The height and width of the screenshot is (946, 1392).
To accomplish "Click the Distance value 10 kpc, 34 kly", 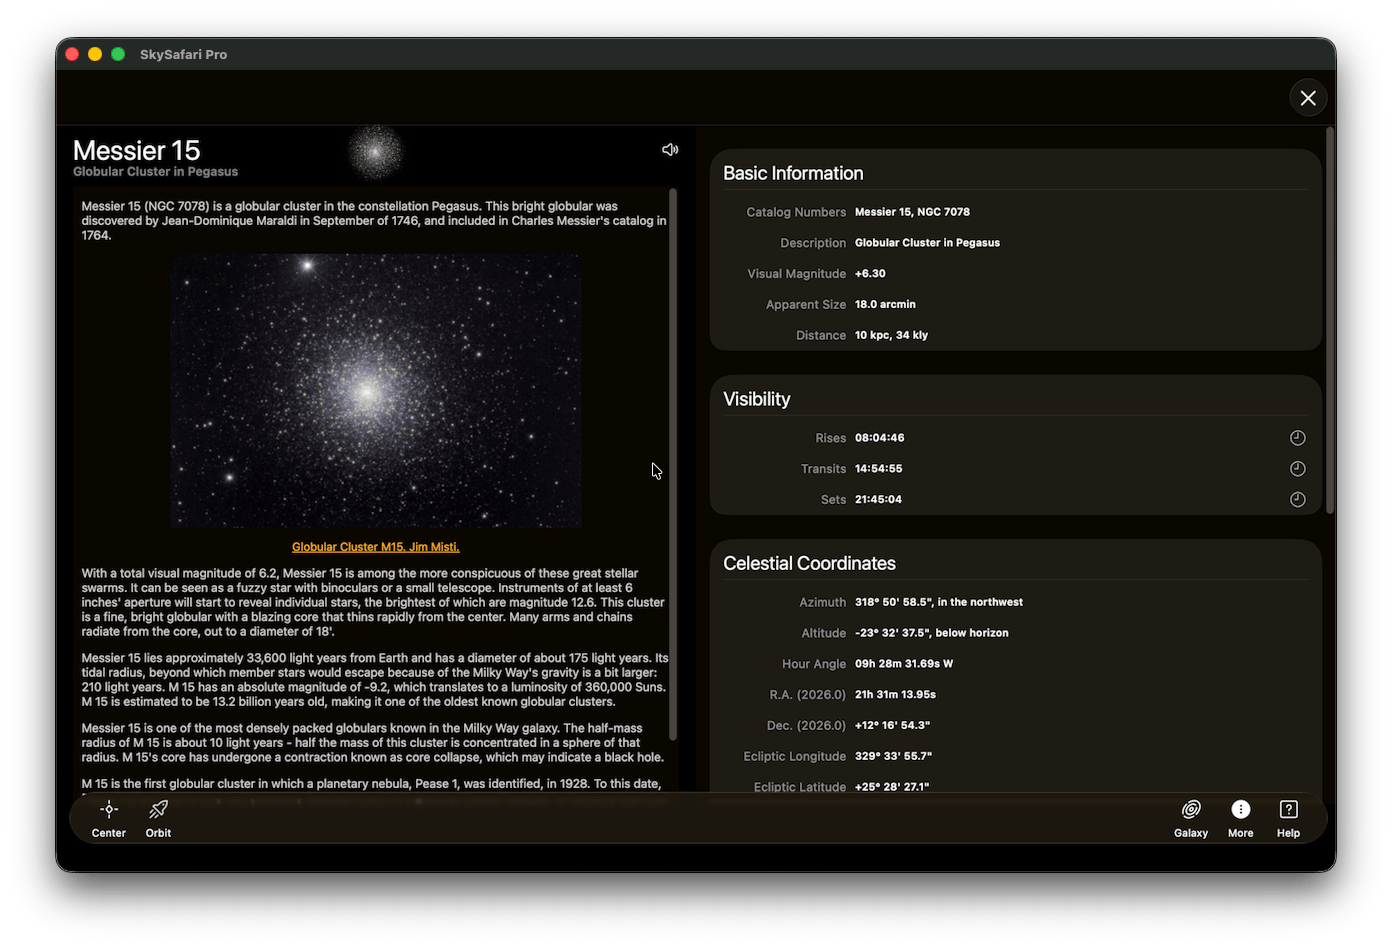I will coord(891,335).
